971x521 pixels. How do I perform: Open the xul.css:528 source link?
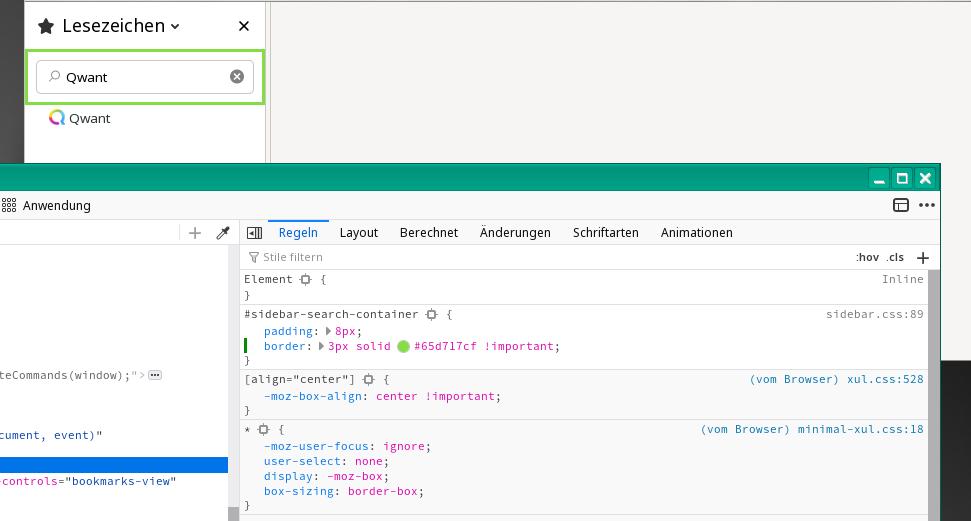coord(885,380)
